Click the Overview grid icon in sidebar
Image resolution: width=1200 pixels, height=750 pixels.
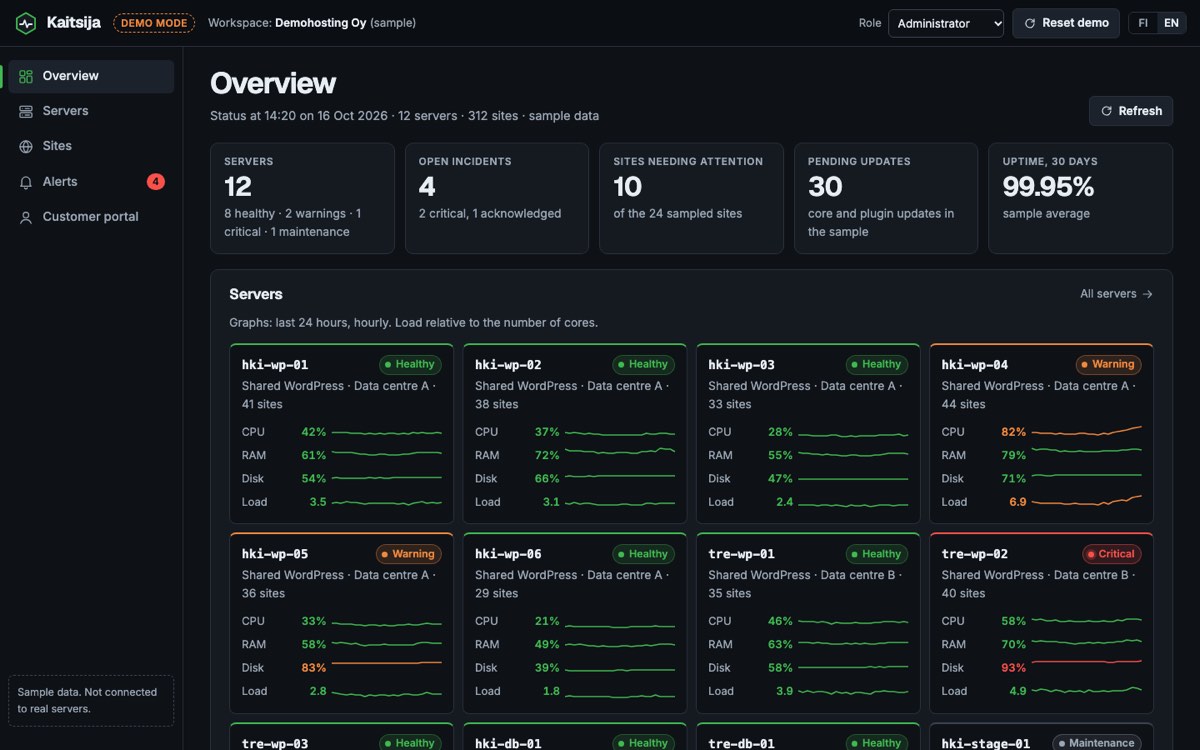coord(26,76)
